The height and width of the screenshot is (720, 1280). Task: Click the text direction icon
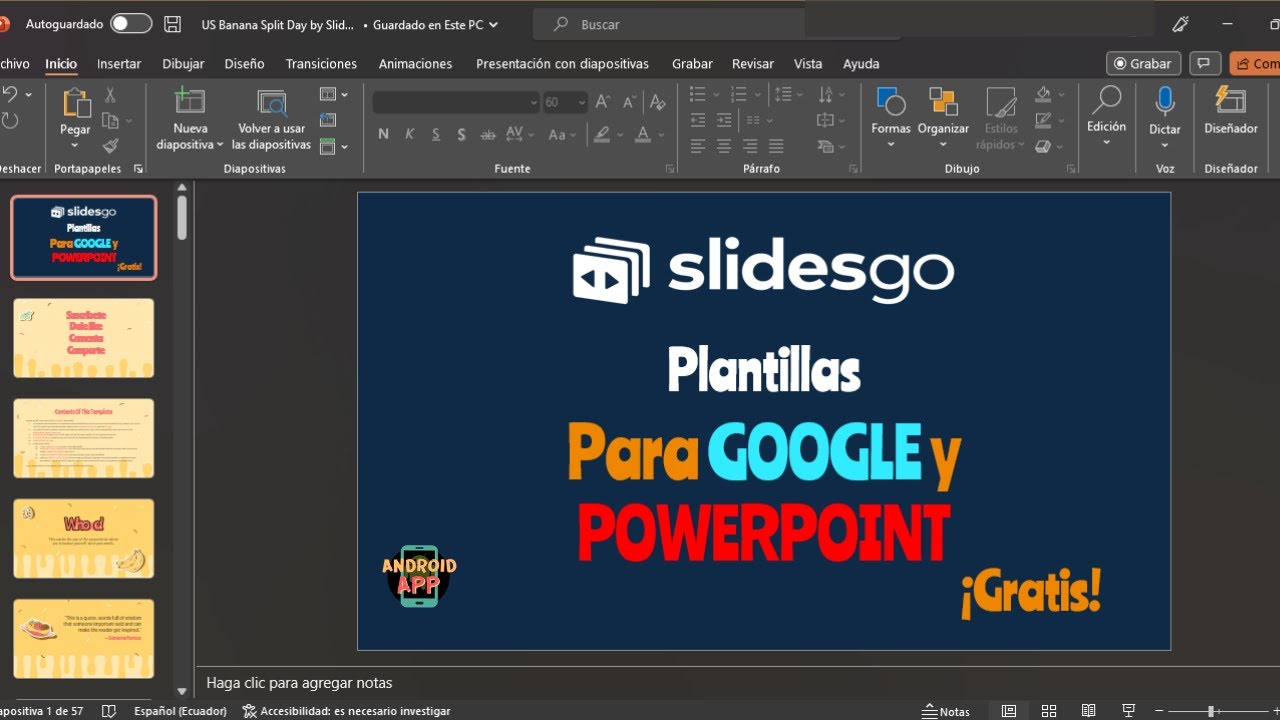[x=826, y=95]
